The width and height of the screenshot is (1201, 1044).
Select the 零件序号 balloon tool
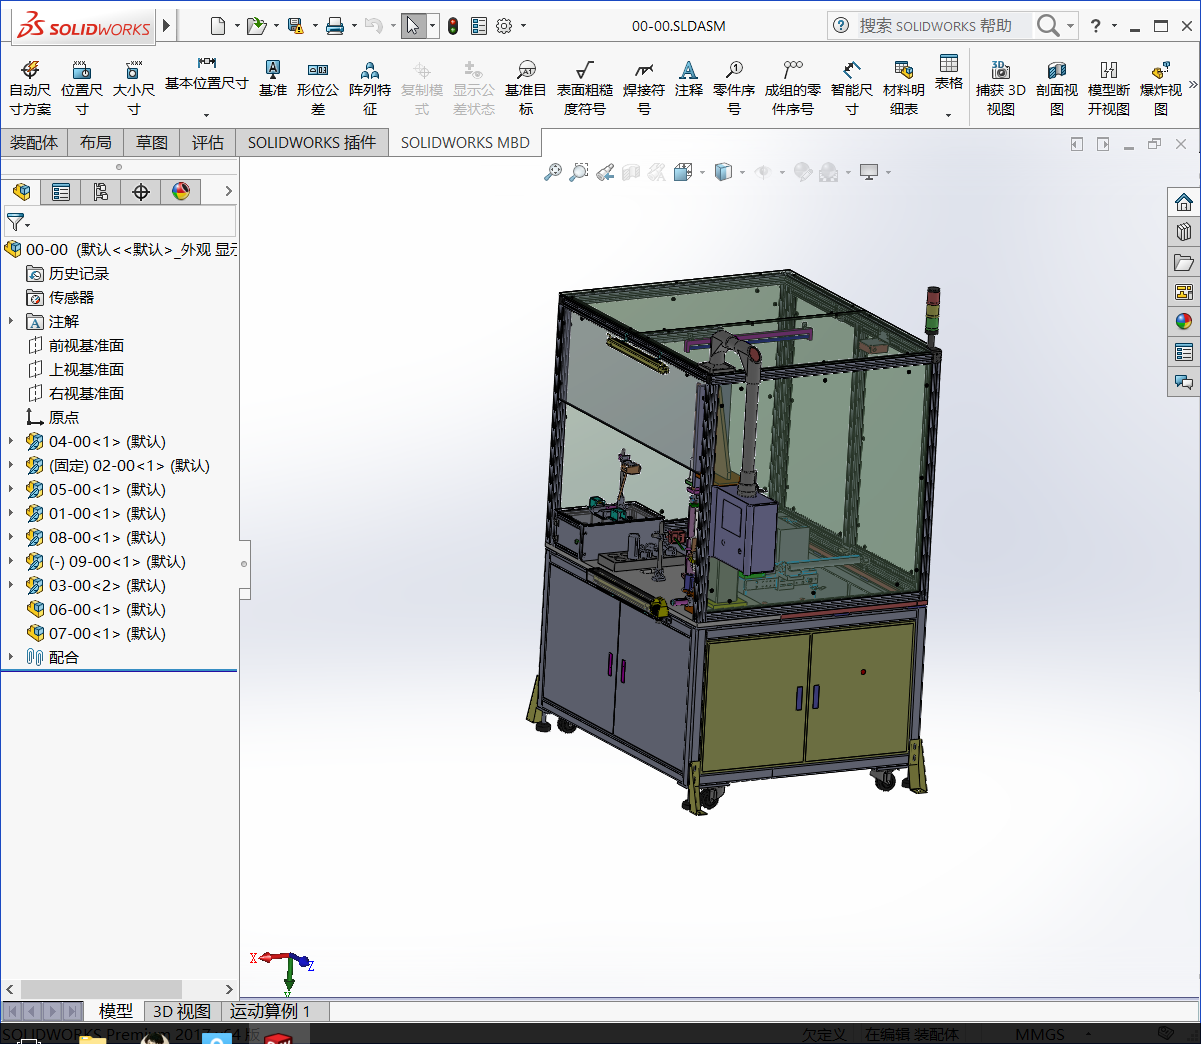(734, 89)
